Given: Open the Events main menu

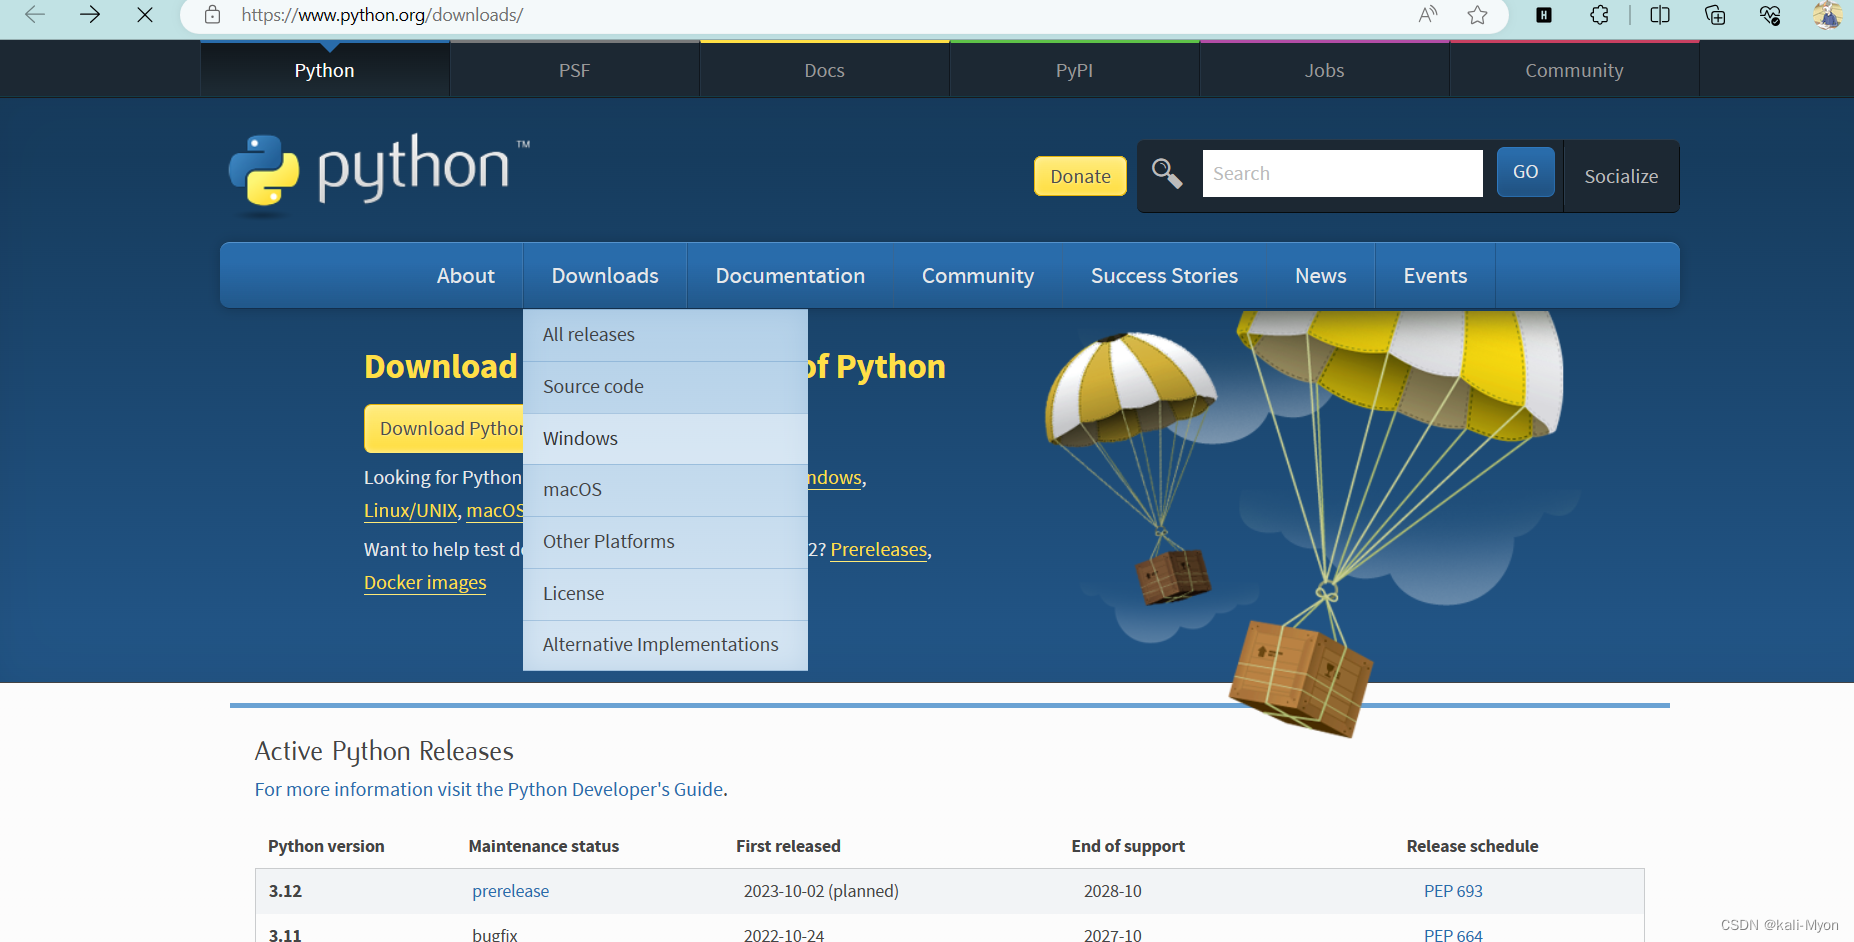Looking at the screenshot, I should point(1435,276).
